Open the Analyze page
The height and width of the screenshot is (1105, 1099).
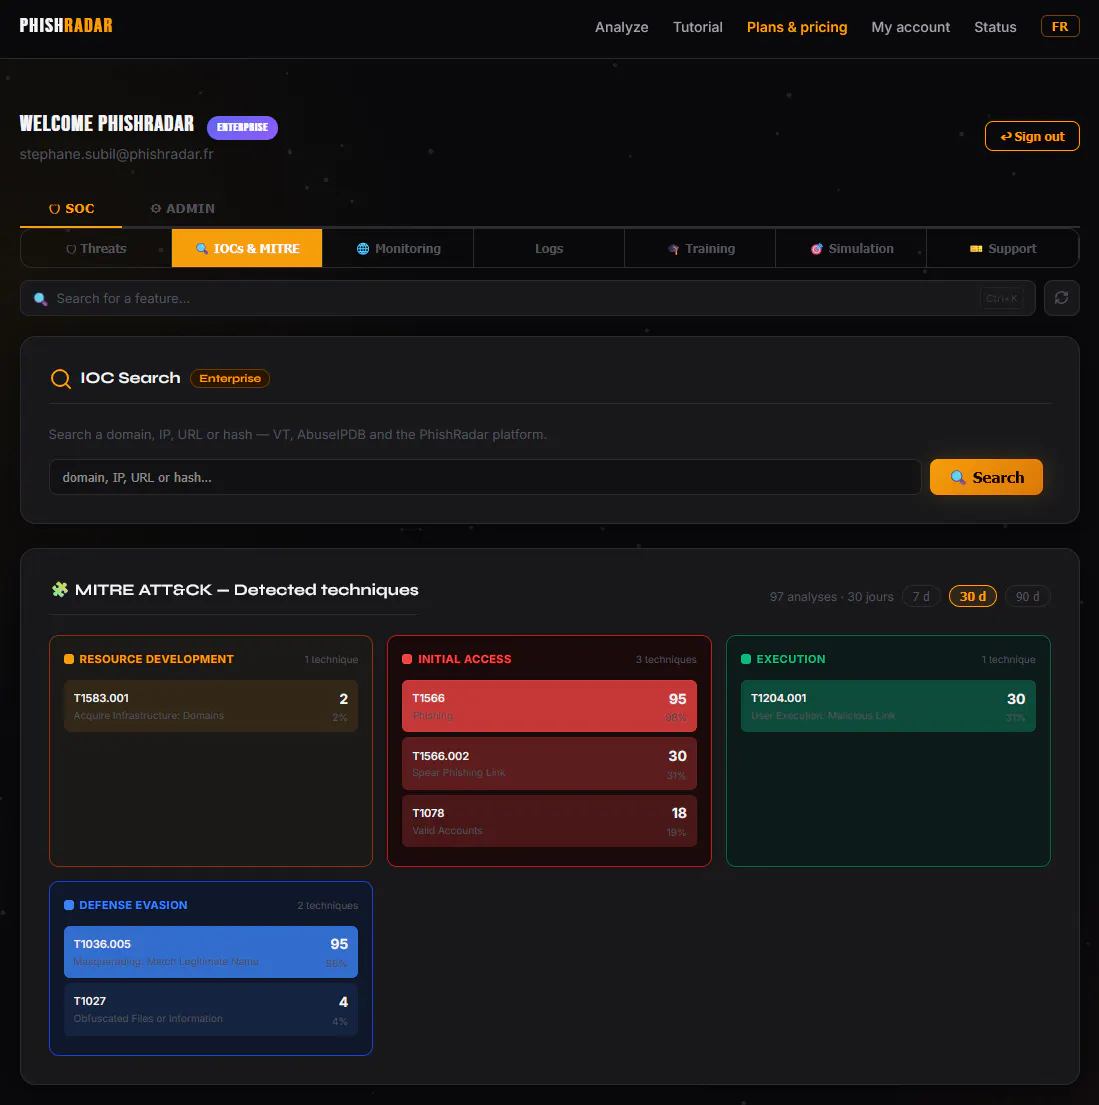(x=621, y=27)
